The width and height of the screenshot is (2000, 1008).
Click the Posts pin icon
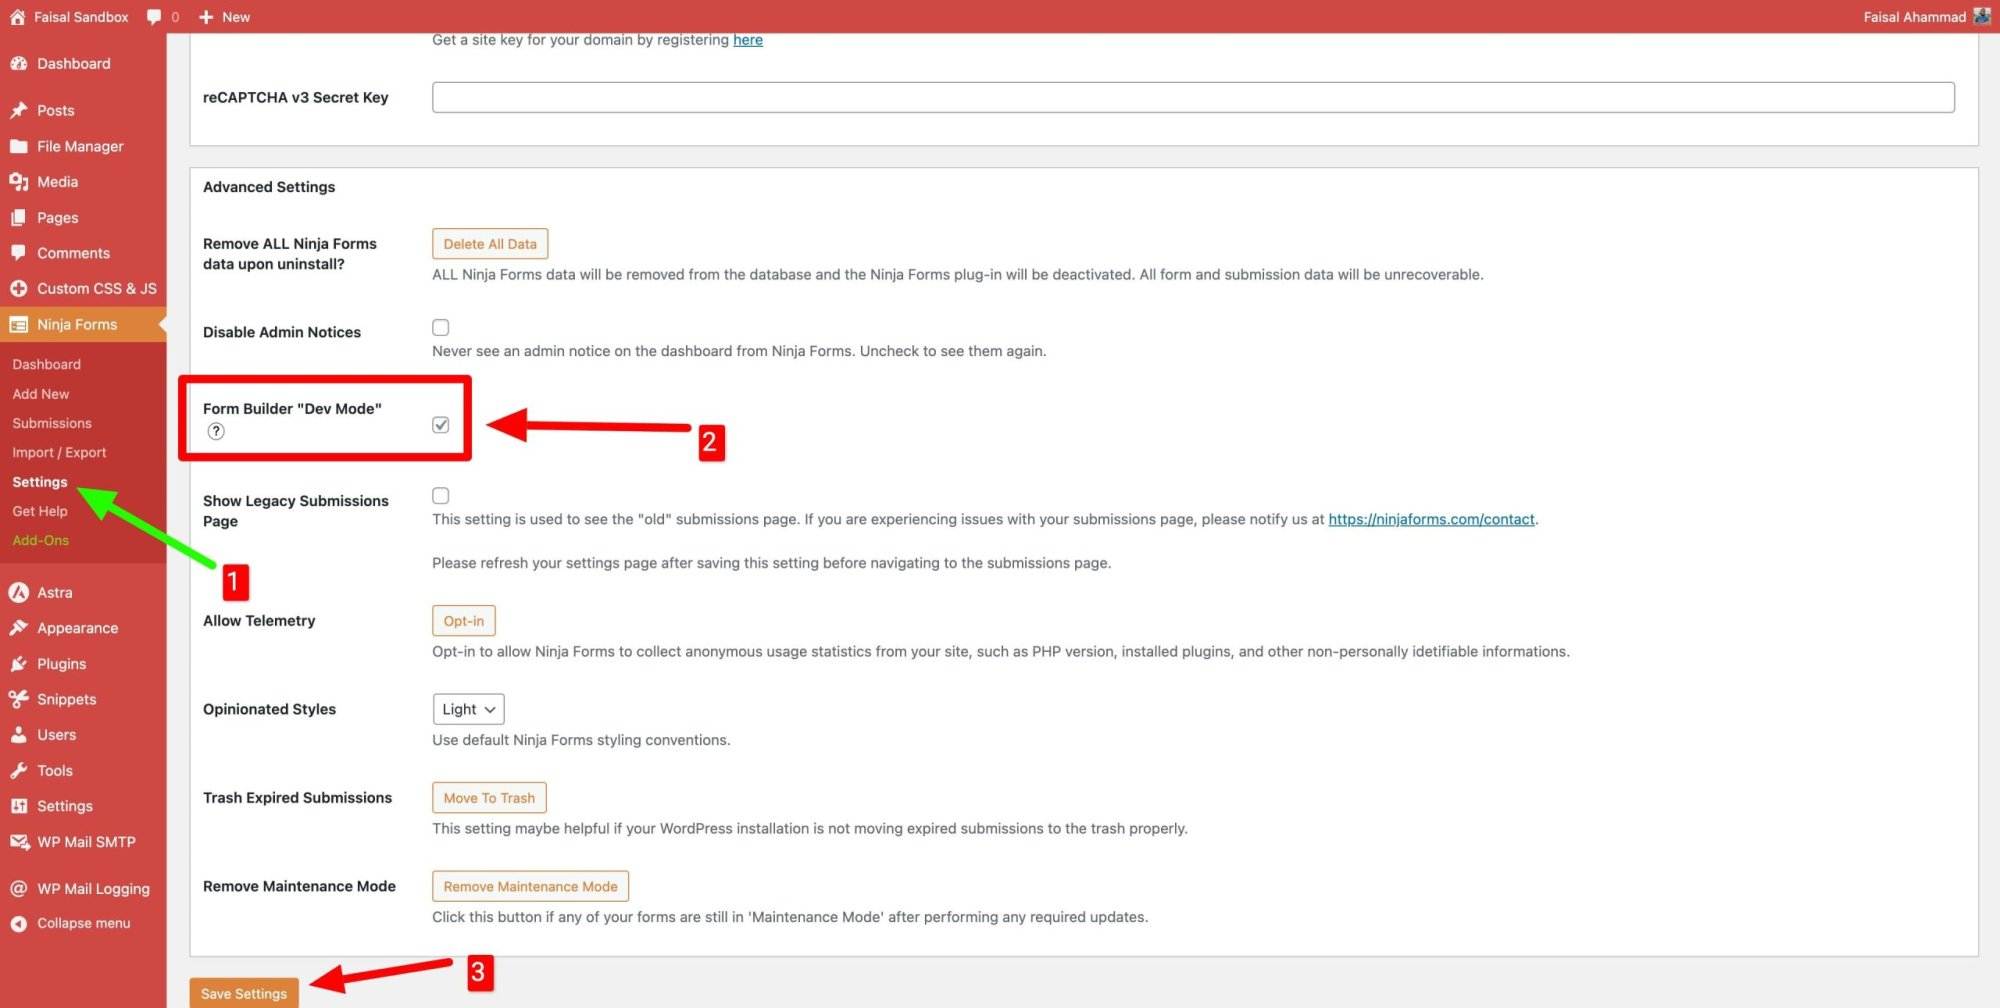click(x=18, y=110)
